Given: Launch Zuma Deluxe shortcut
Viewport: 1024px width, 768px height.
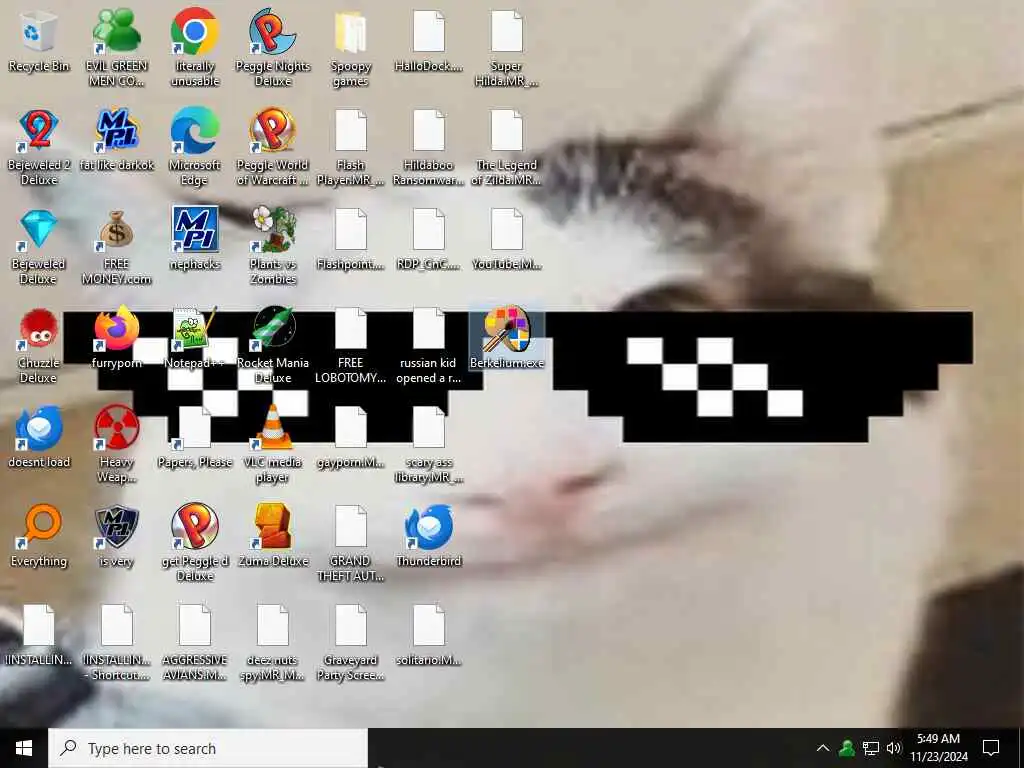Looking at the screenshot, I should click(273, 537).
